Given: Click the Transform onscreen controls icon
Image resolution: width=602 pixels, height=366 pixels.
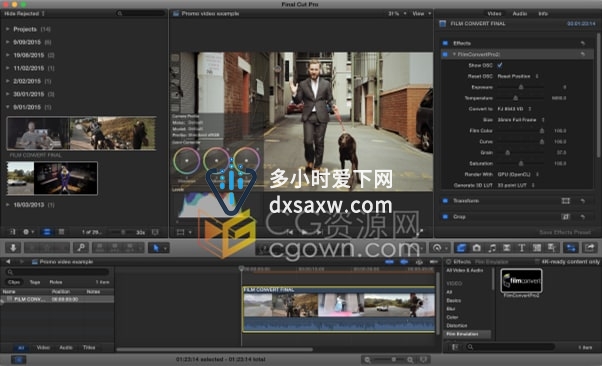Looking at the screenshot, I should 566,201.
